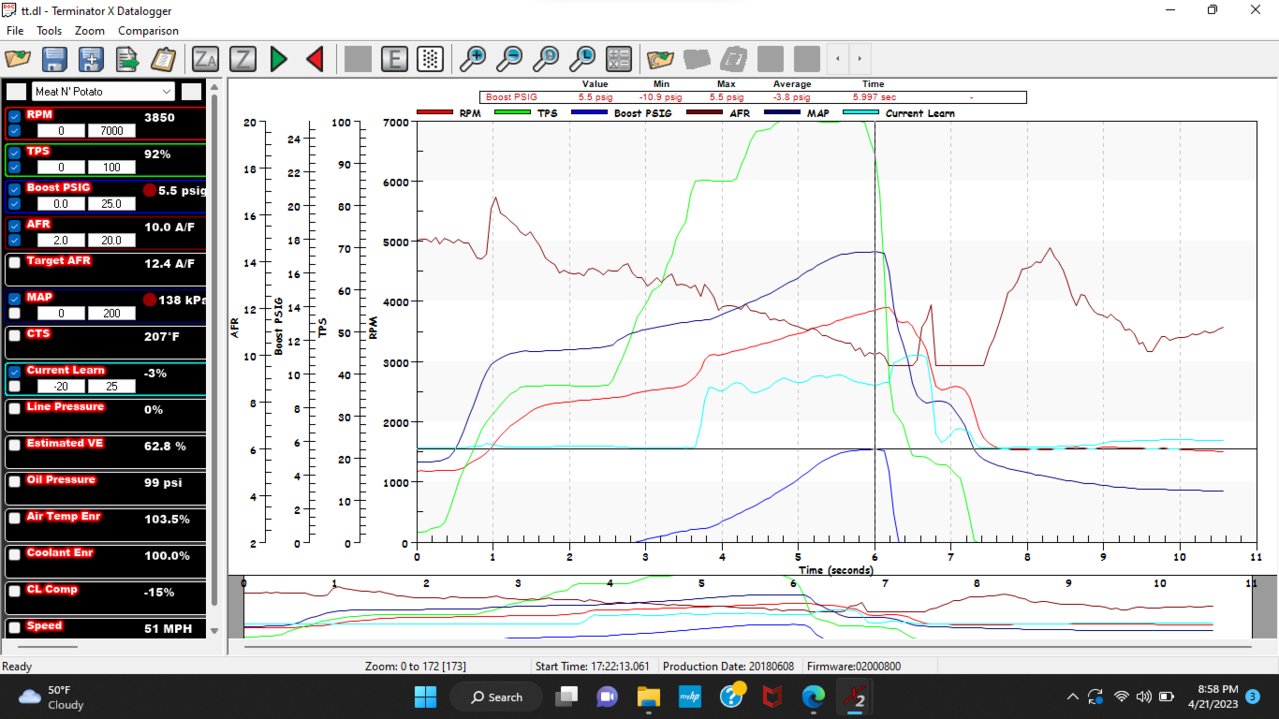Screen dimensions: 1279x719
Task: Open the weather widget showing 50°F Cloudy
Action: (51, 696)
